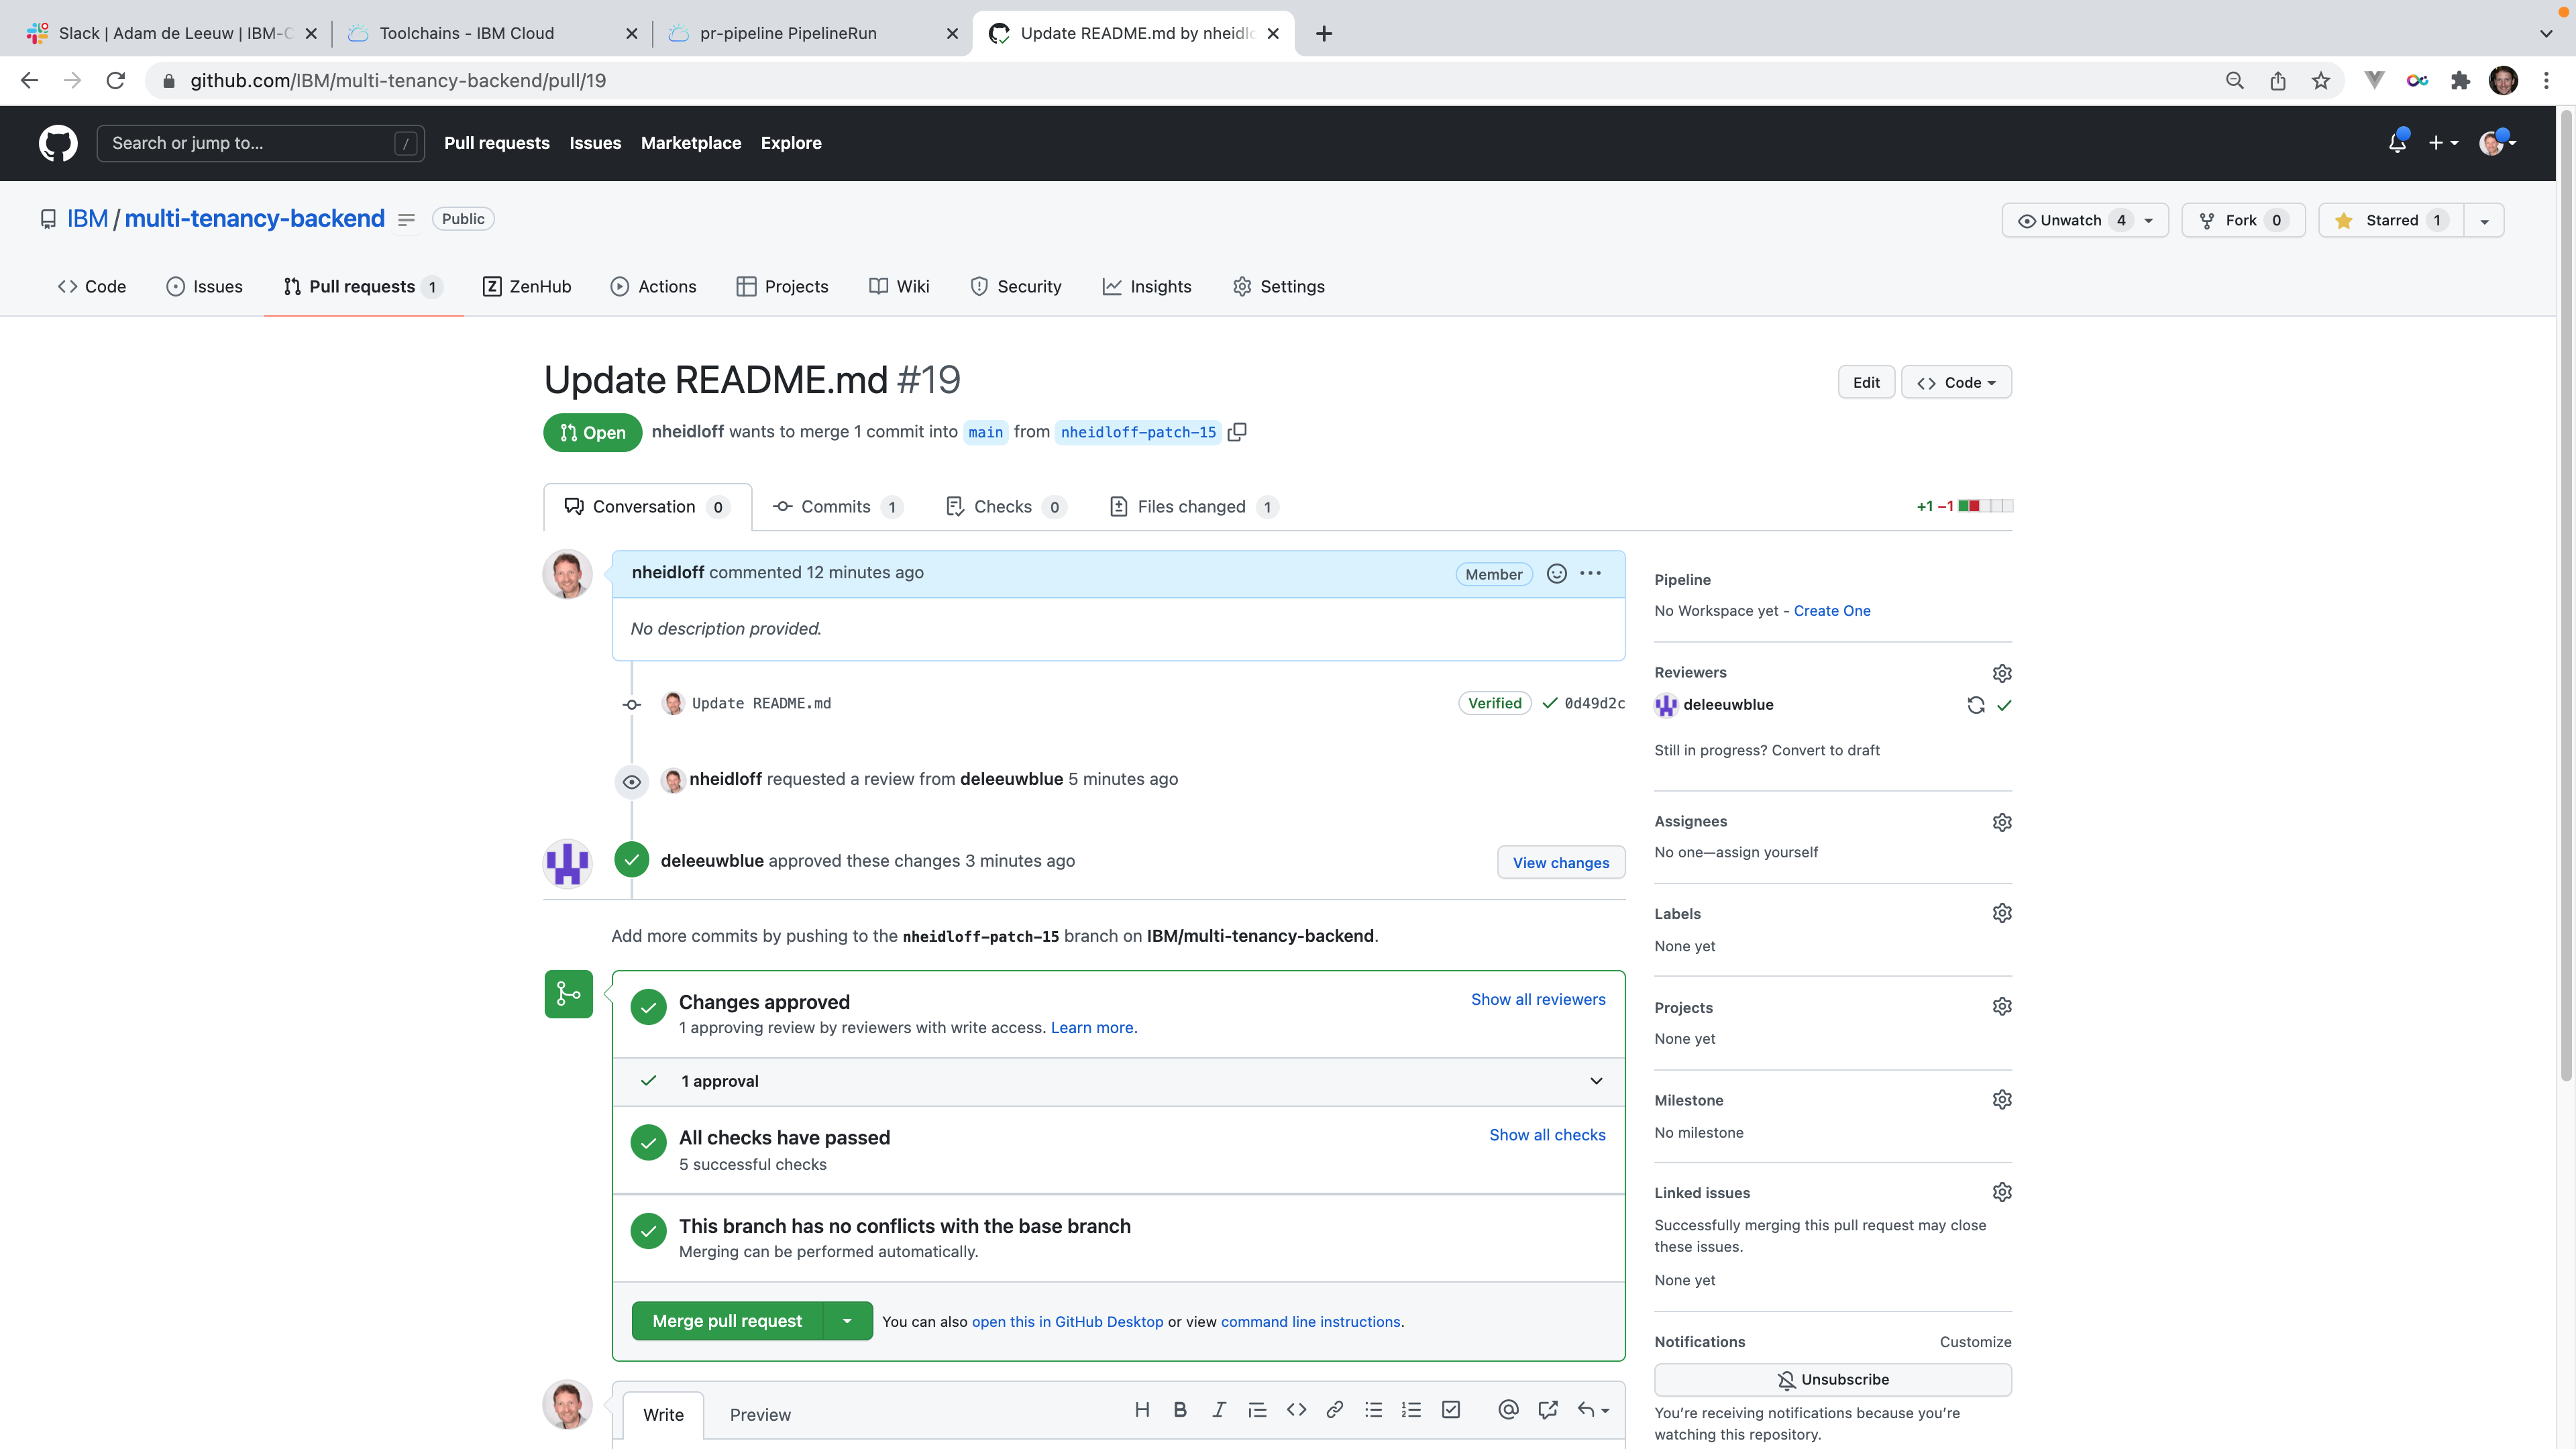Click the GitHub Octocat home logo
Image resolution: width=2576 pixels, height=1449 pixels.
(58, 143)
